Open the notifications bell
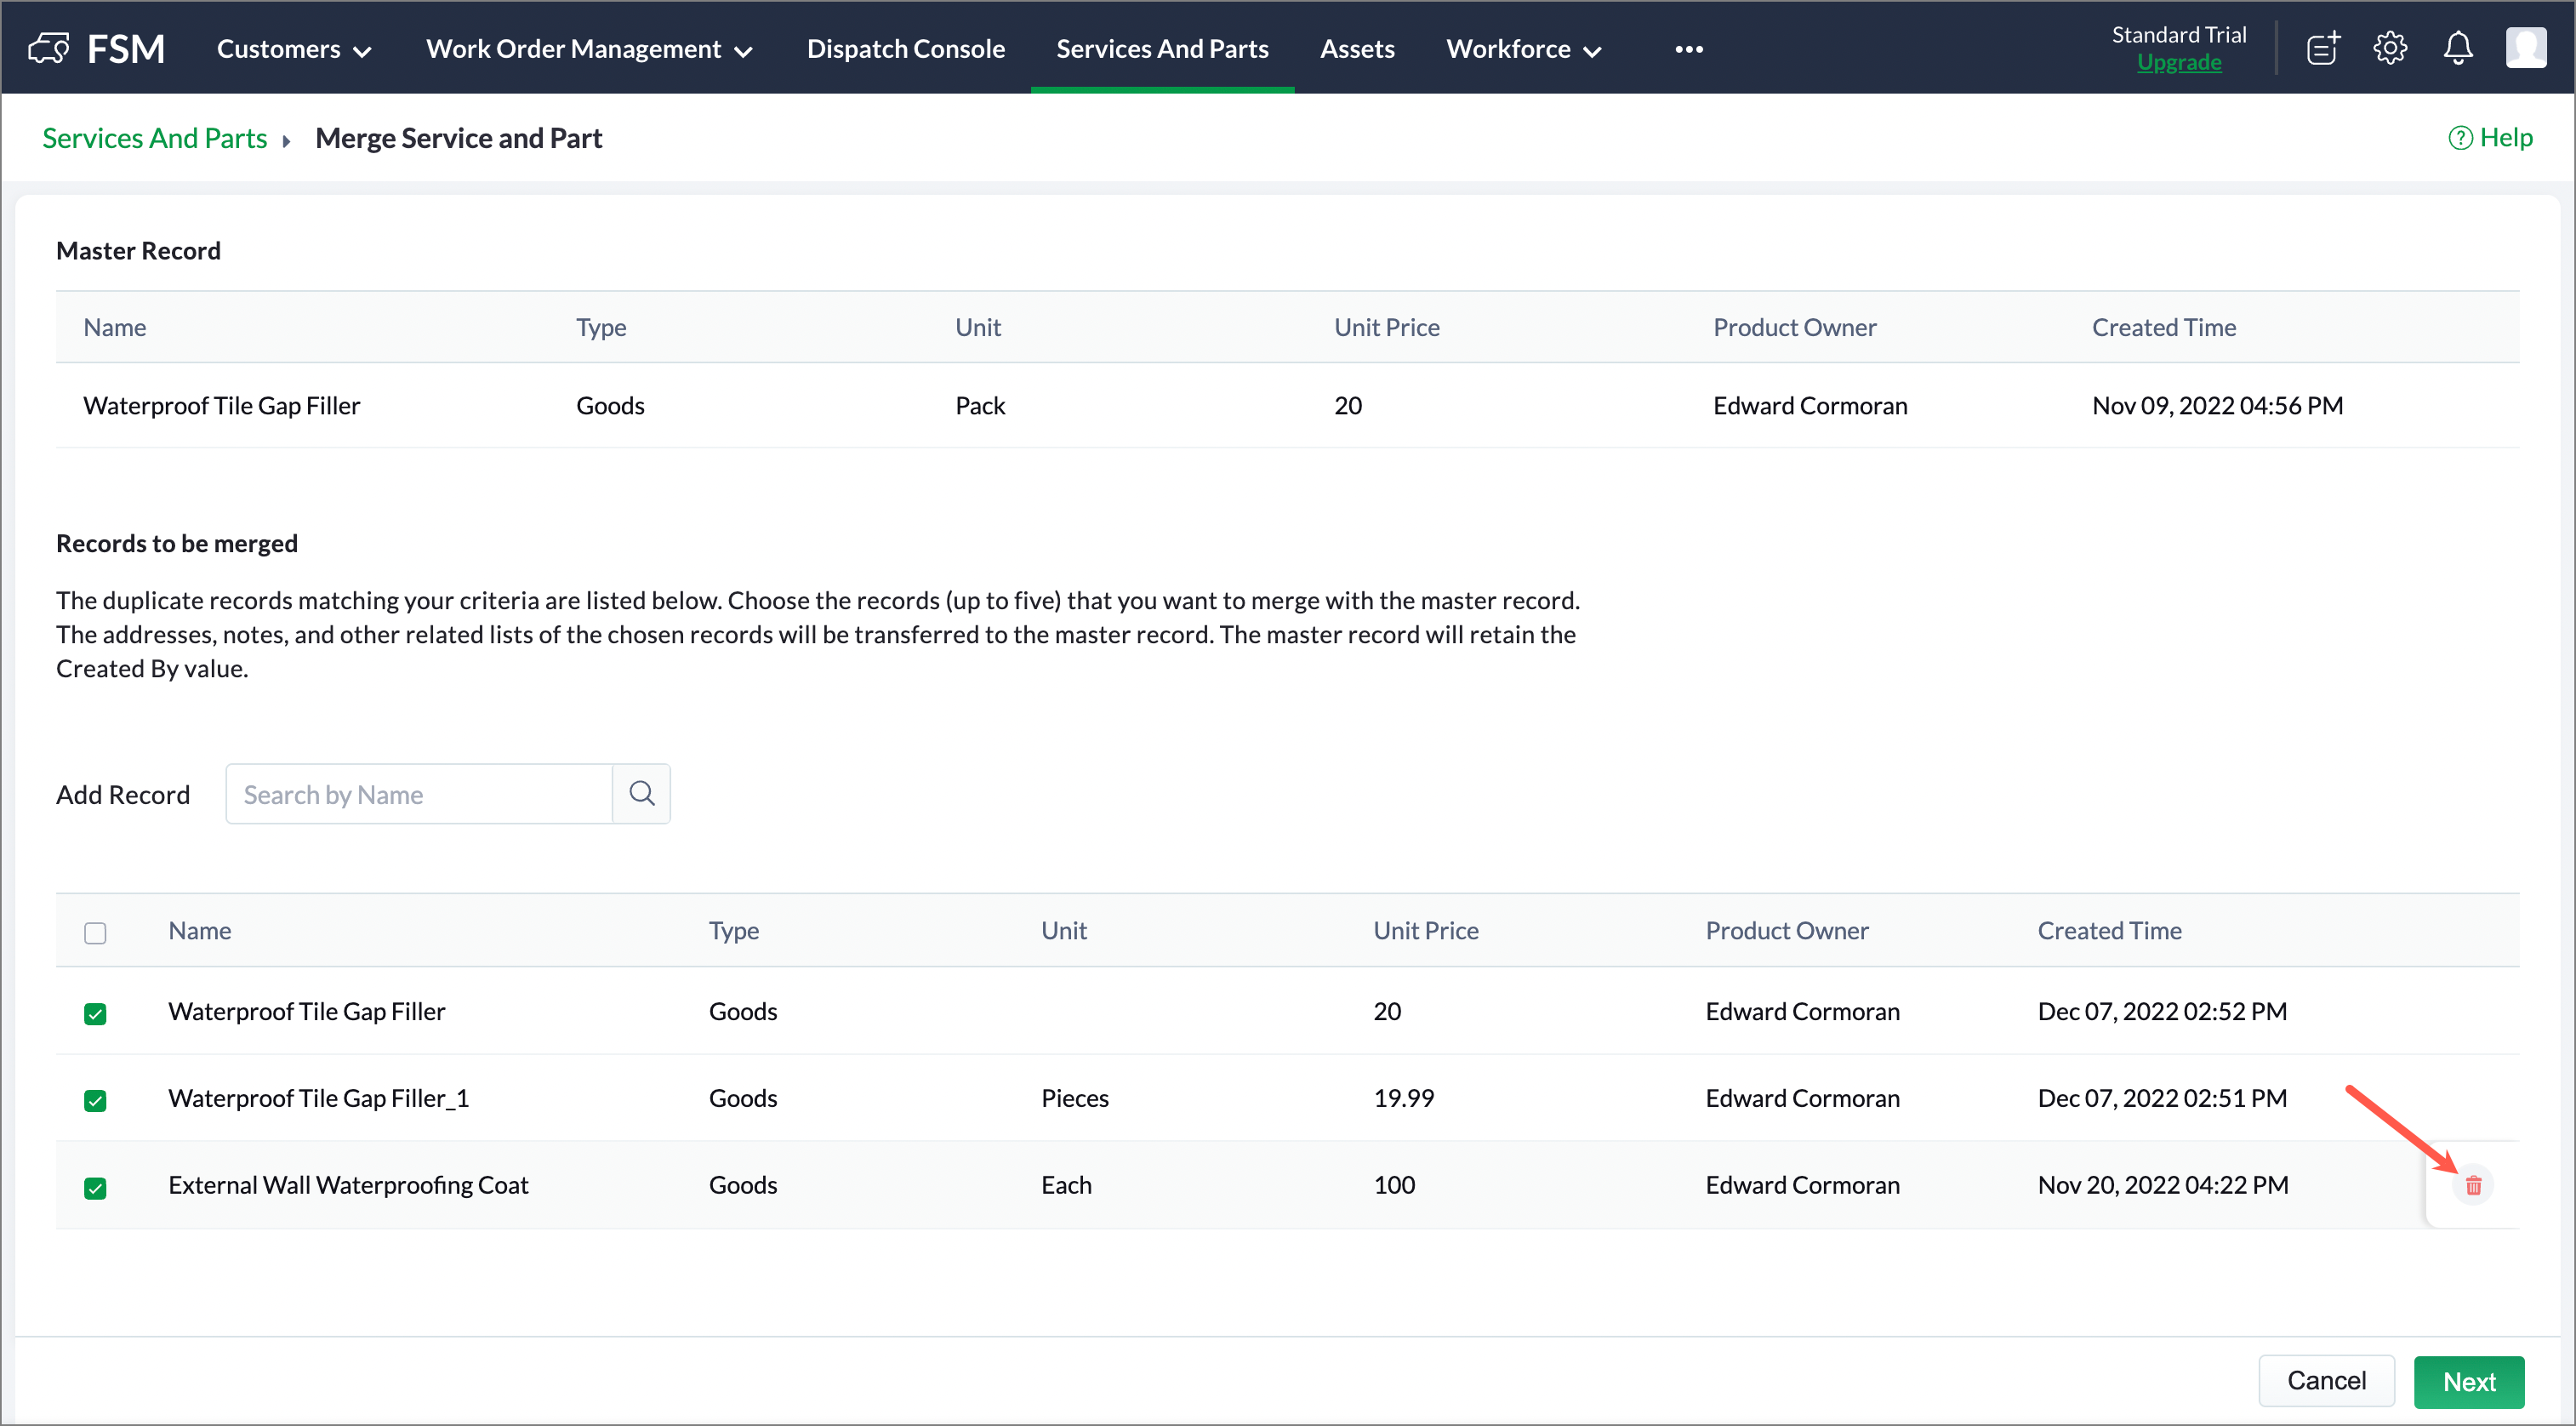Screen dimensions: 2576x1426 [x=2458, y=48]
